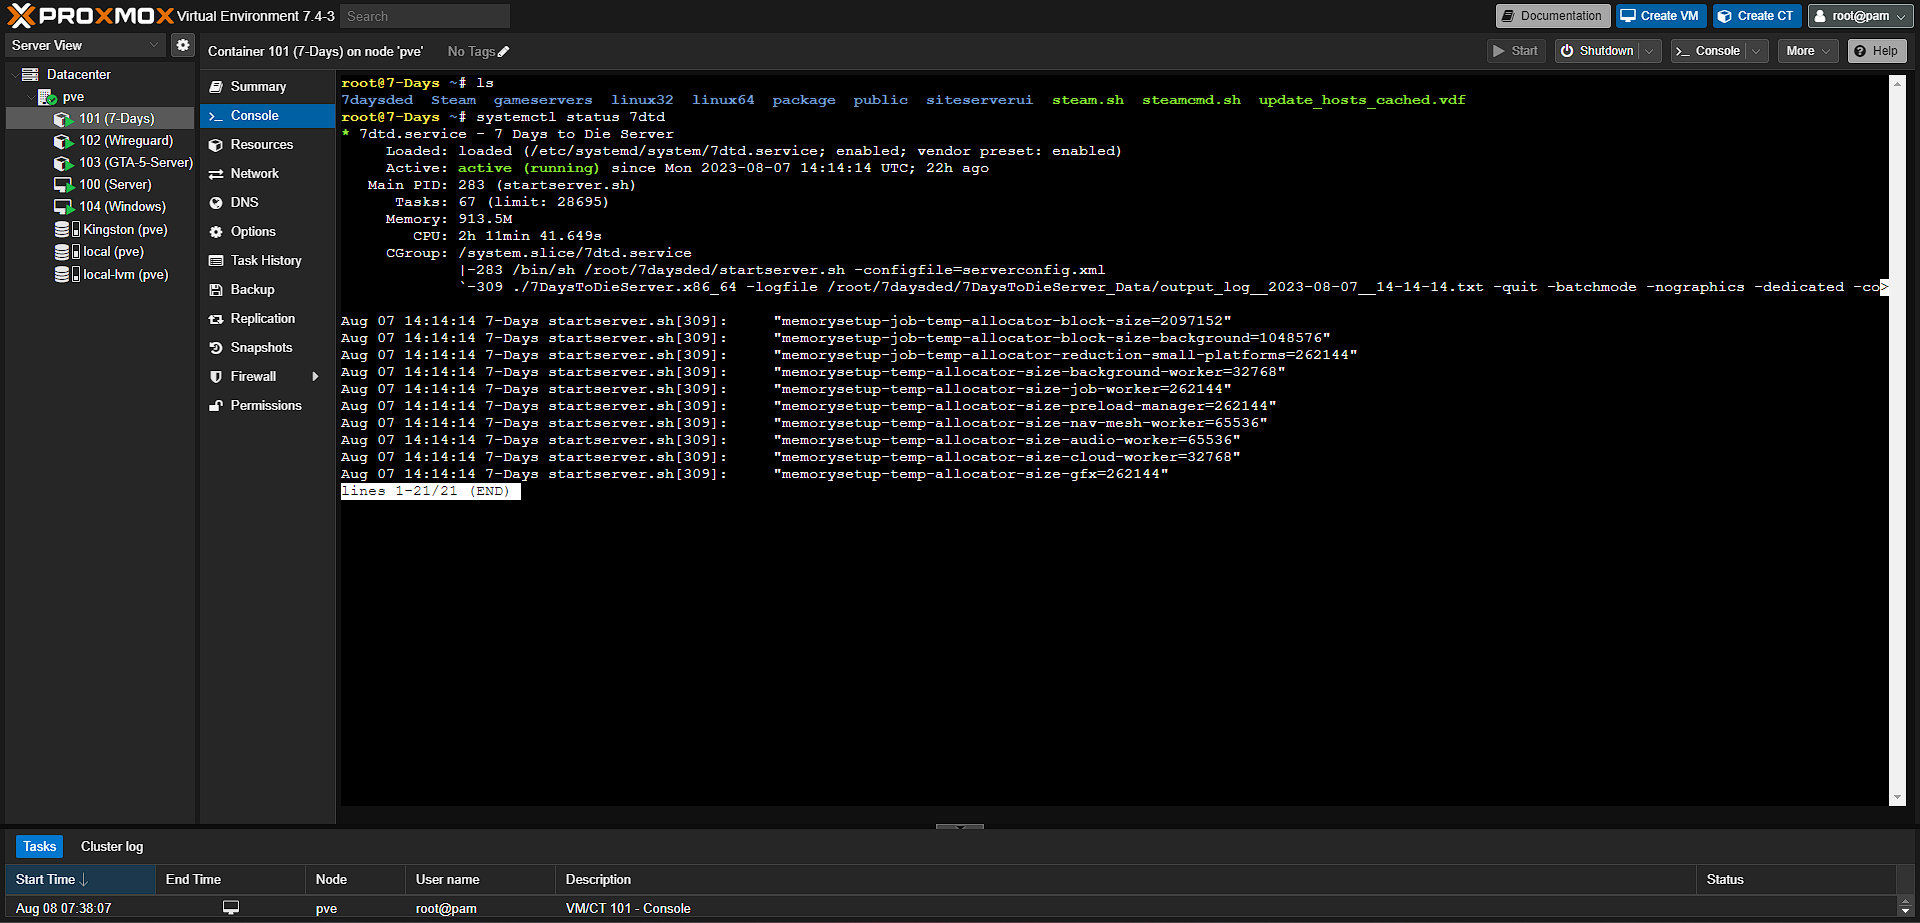Click the Resources cube icon
This screenshot has width=1920, height=923.
[215, 145]
